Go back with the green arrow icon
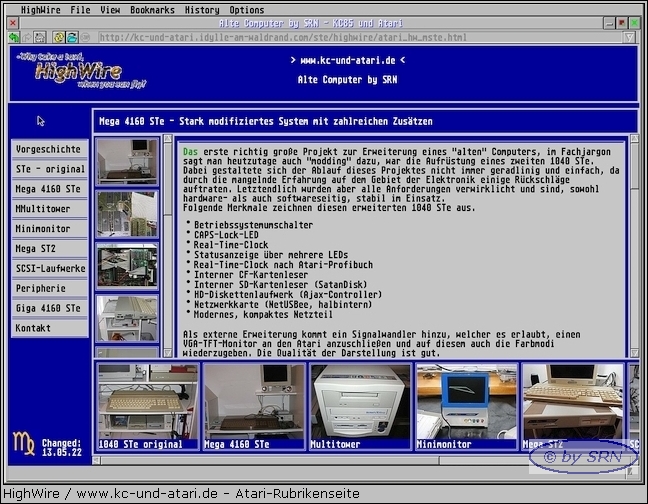The width and height of the screenshot is (648, 504). pos(14,38)
